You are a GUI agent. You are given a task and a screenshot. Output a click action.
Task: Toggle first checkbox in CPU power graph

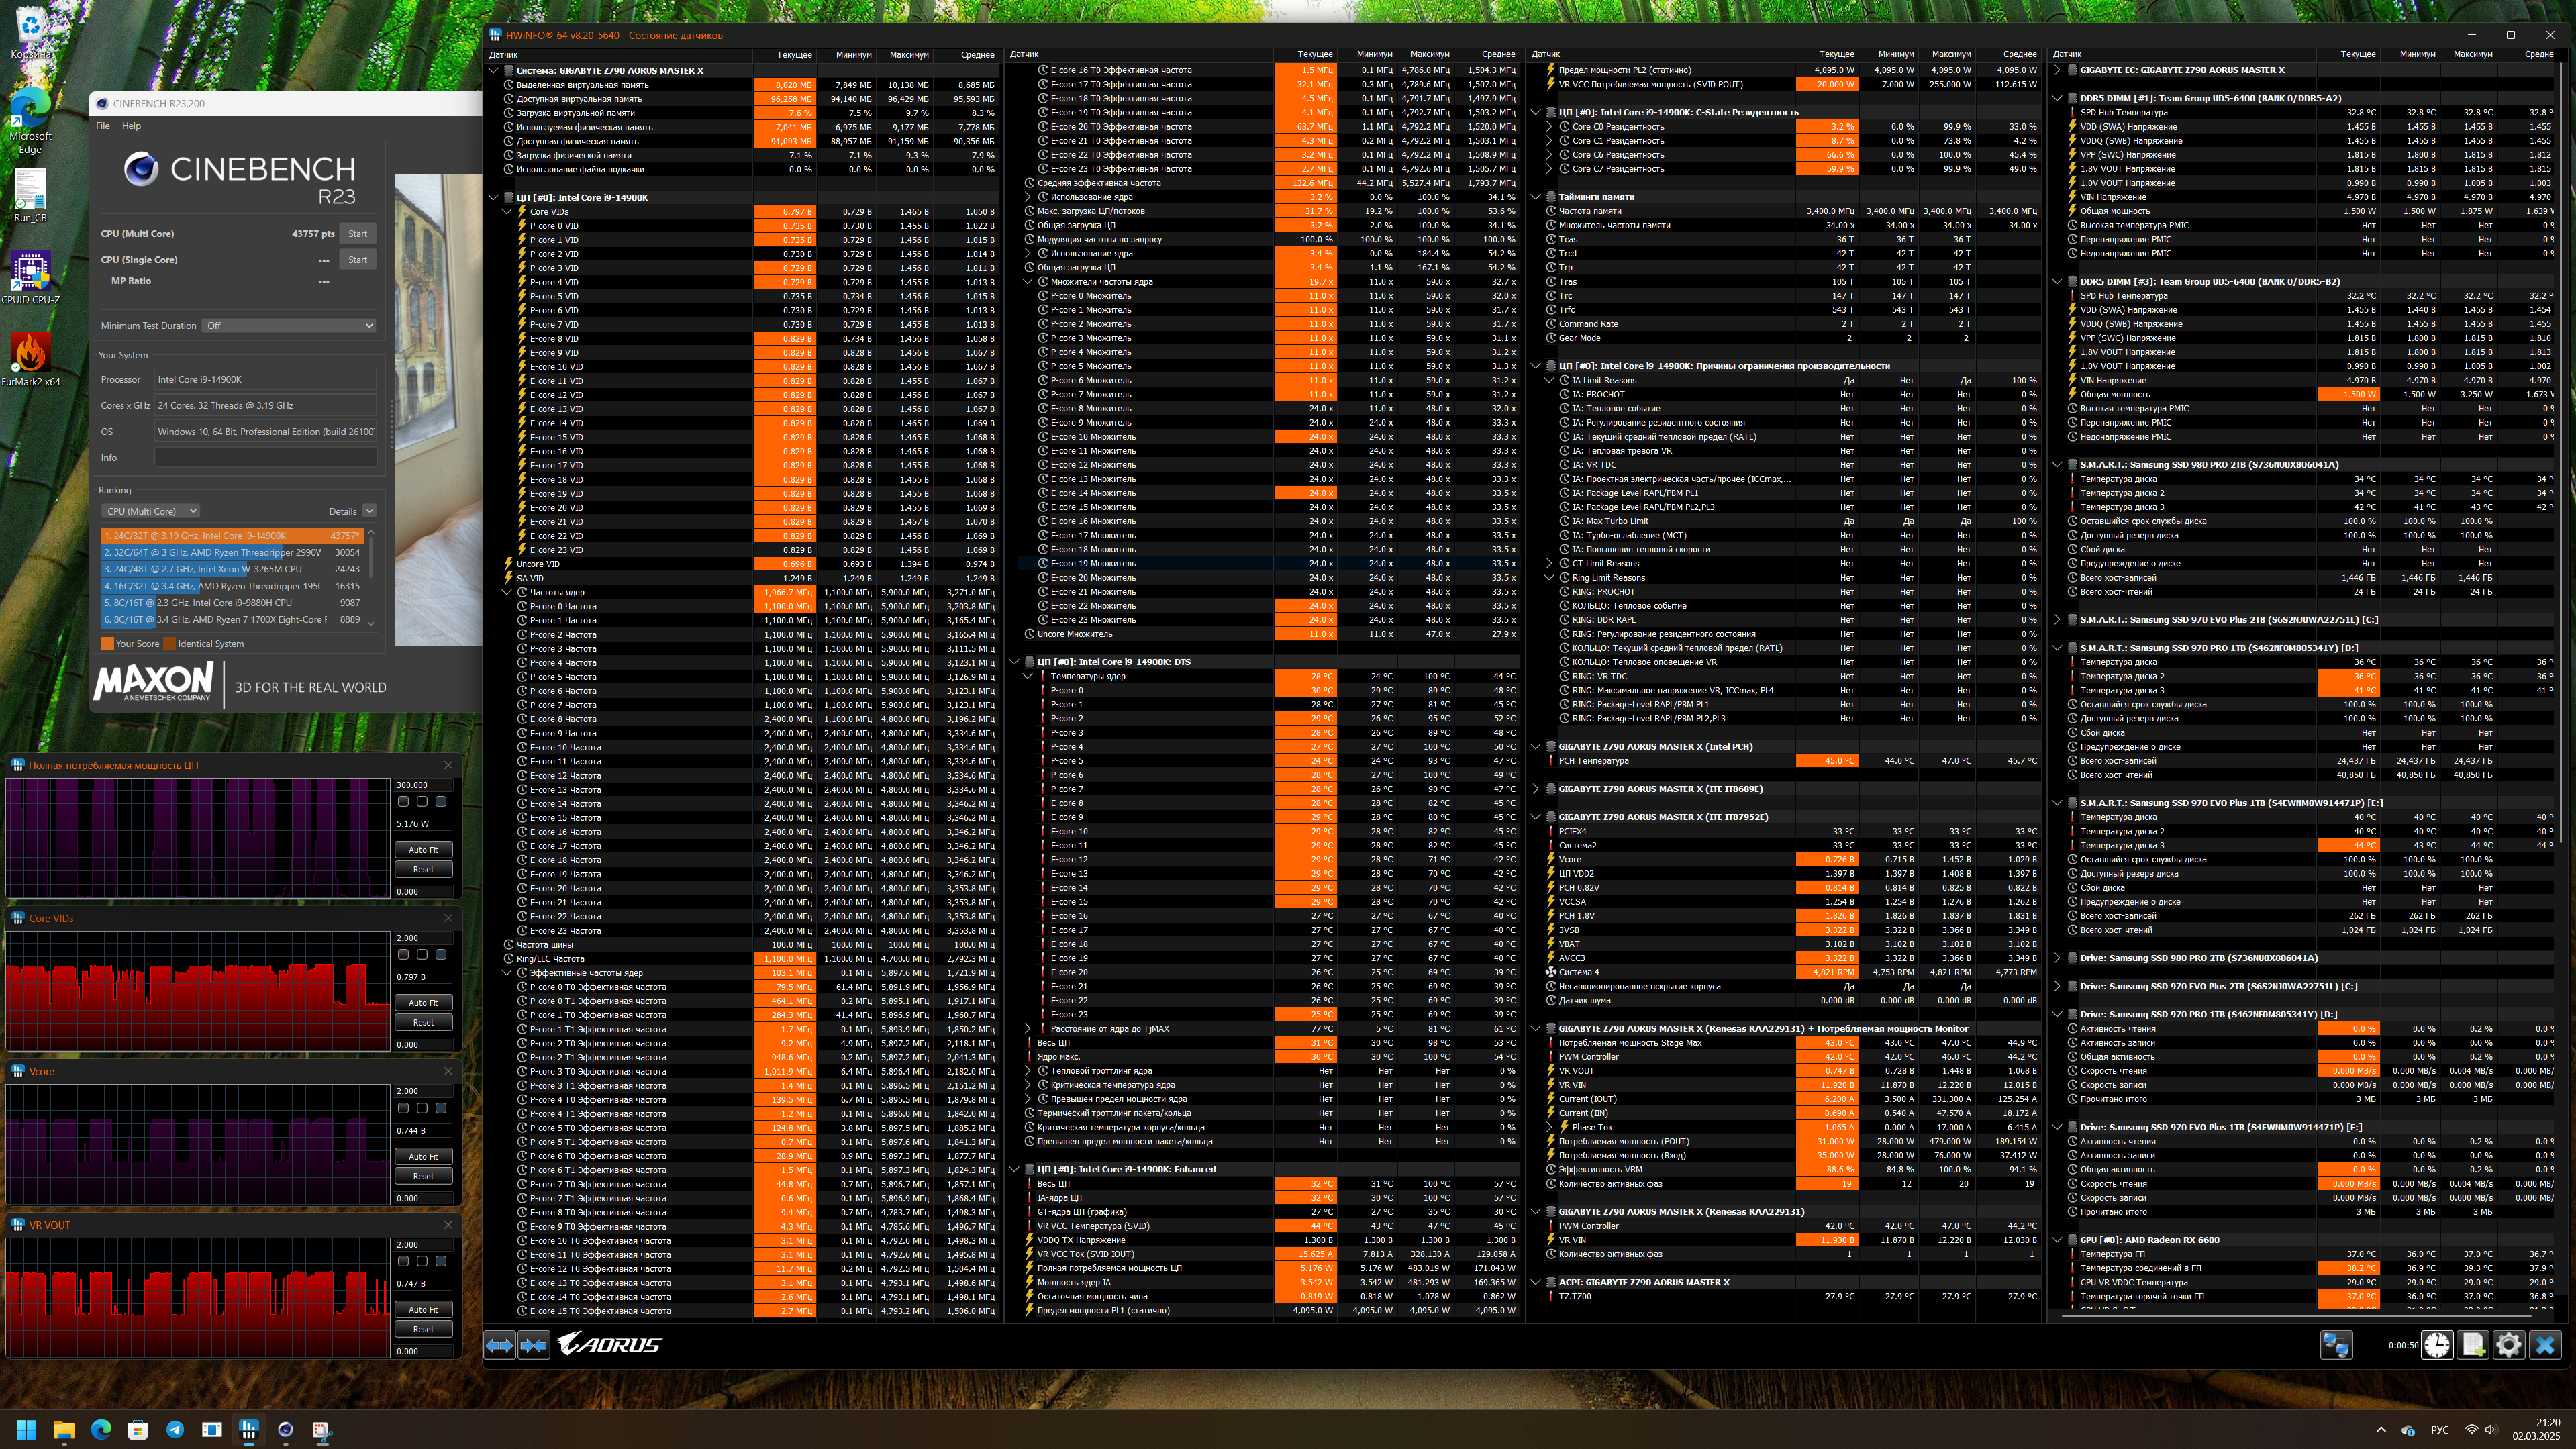[x=403, y=801]
